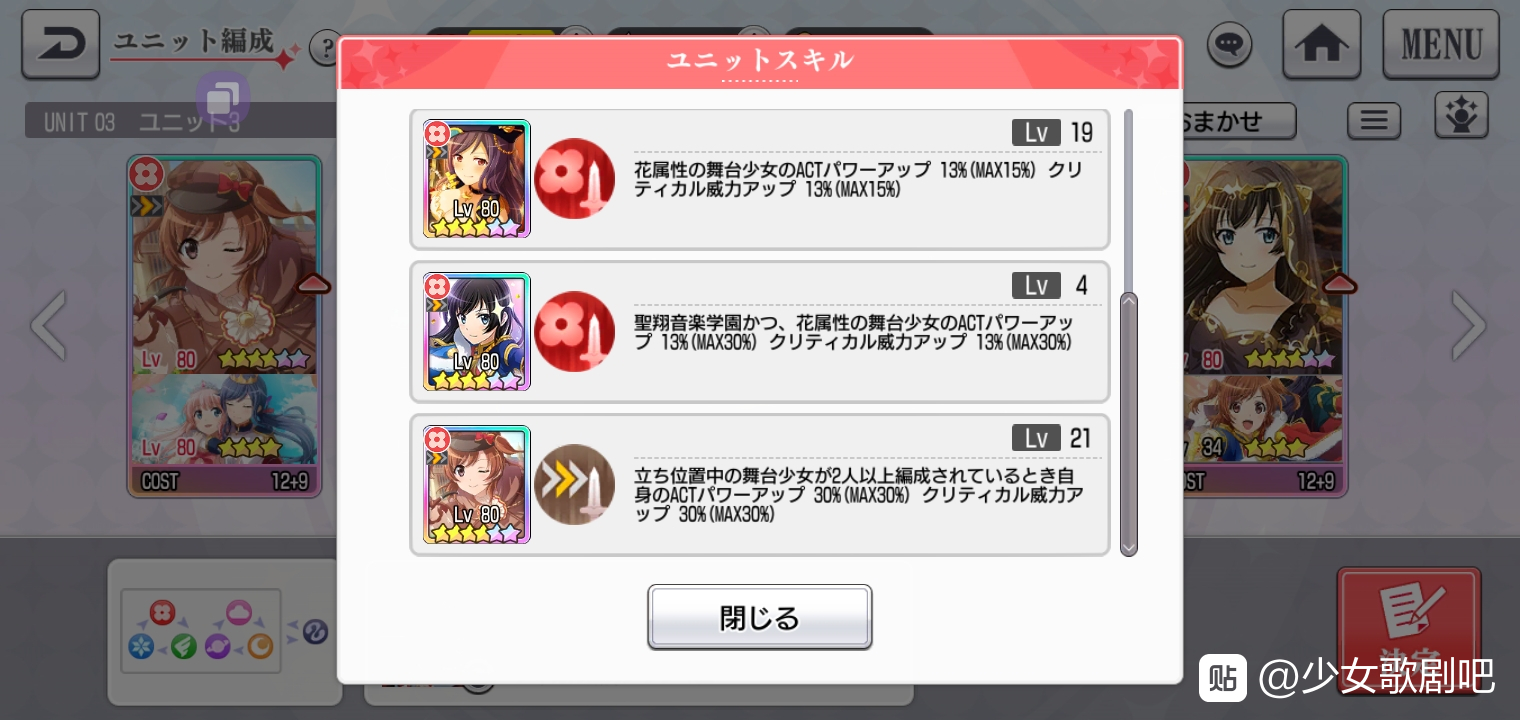The image size is (1520, 720).
Task: Click the attribute affinity chart panel
Action: click(225, 631)
